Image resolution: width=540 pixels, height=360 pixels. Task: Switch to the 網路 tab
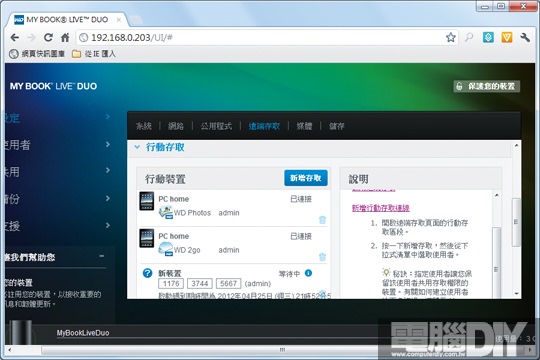[x=176, y=126]
